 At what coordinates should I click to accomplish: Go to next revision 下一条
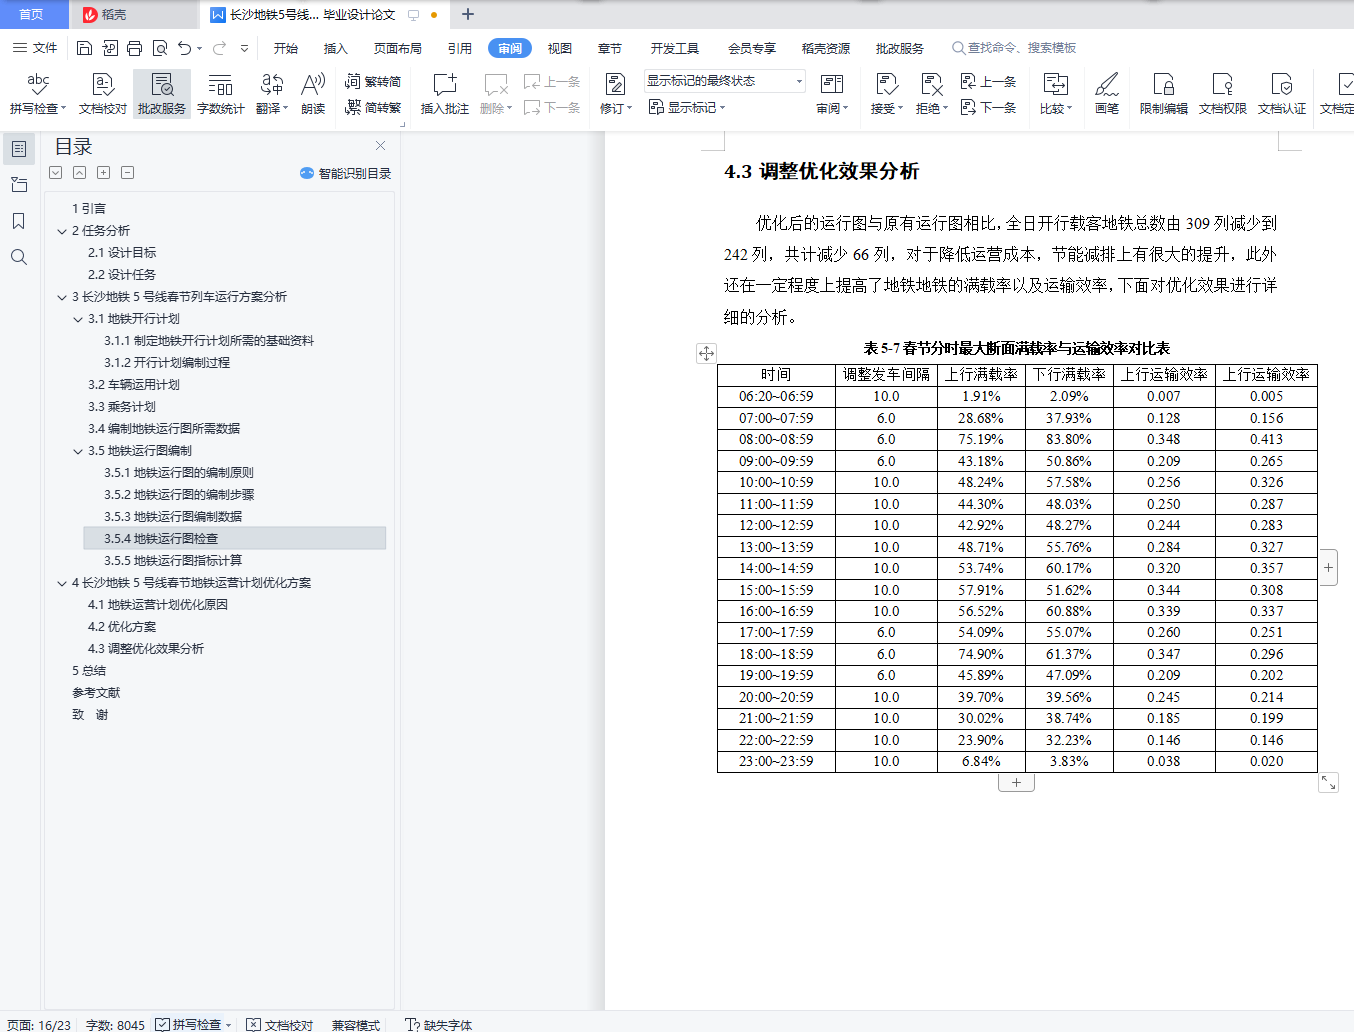(x=988, y=107)
